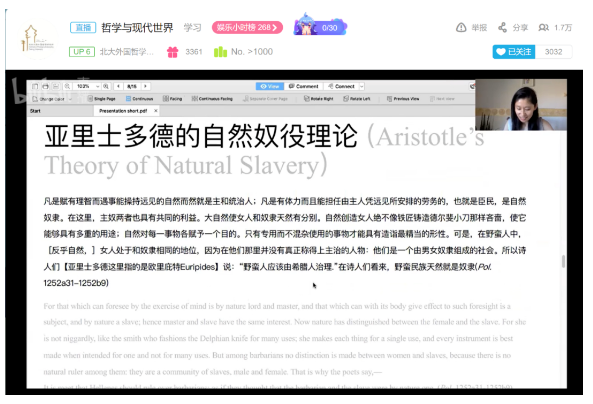
Task: Click the report (举报) warning icon
Action: [461, 28]
